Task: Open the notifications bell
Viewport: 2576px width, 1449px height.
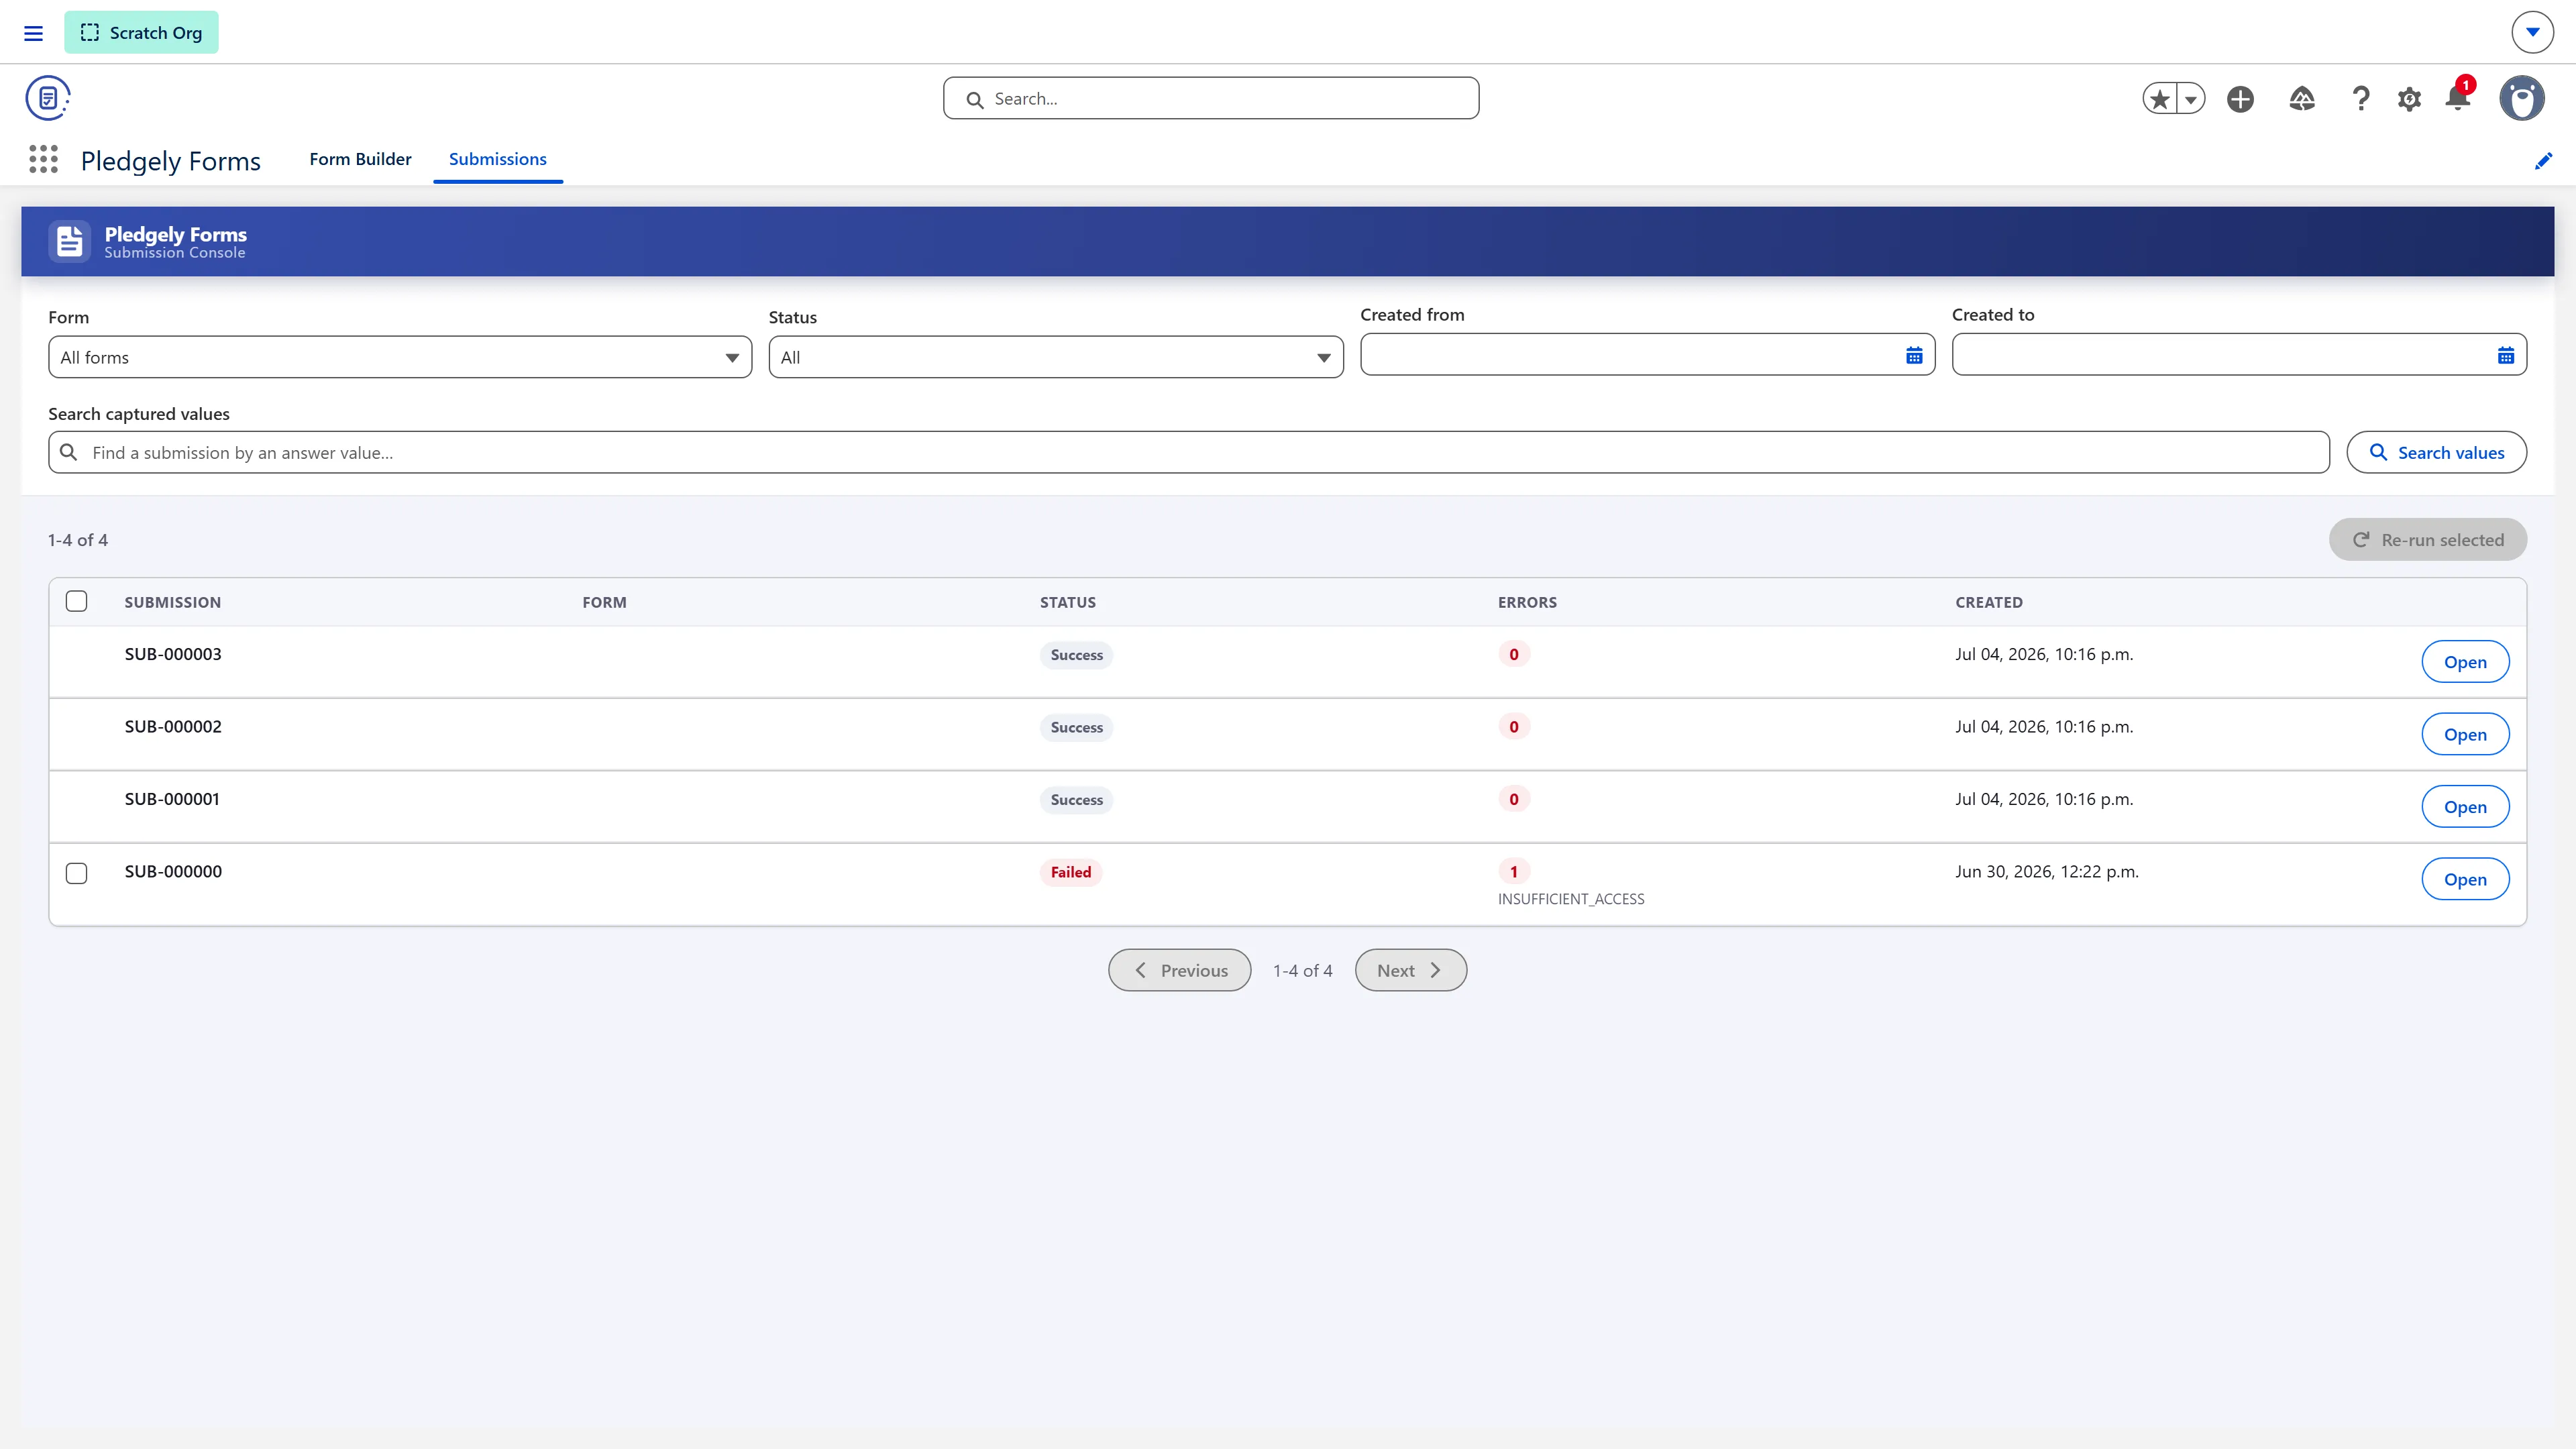Action: pos(2458,97)
